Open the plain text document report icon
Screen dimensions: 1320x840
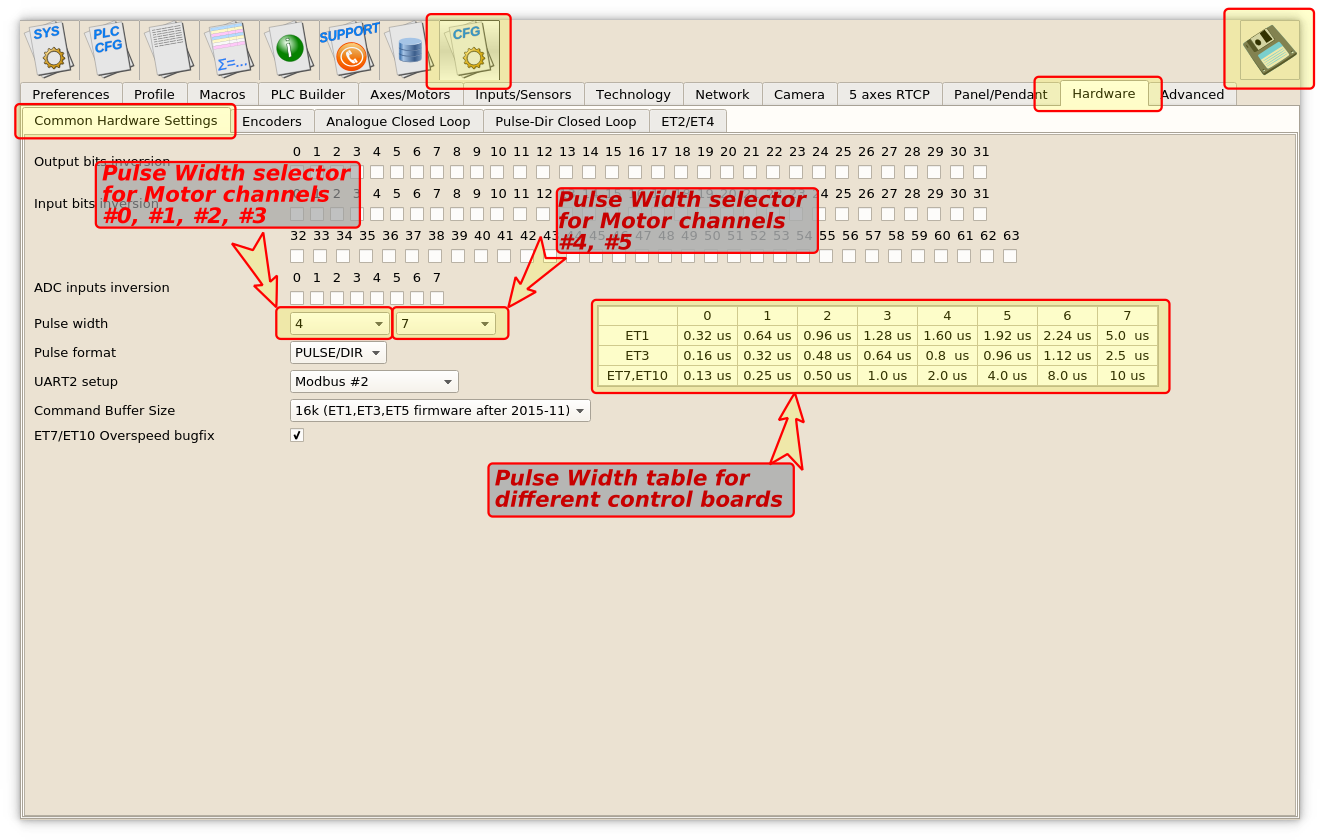[x=169, y=49]
